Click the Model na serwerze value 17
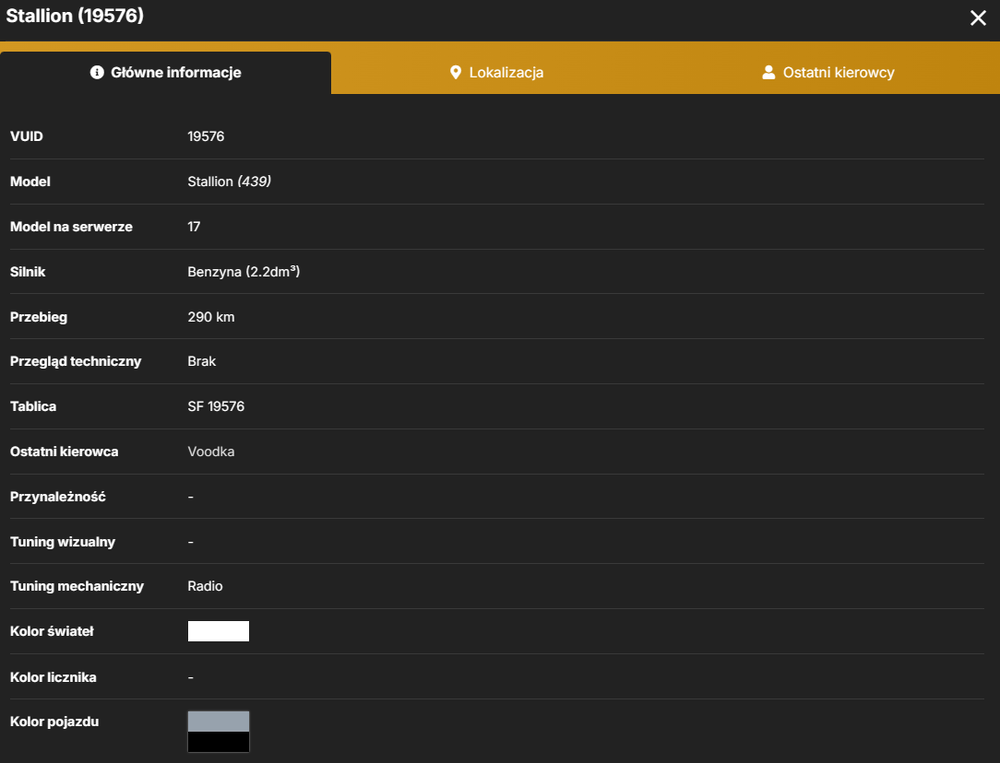This screenshot has height=763, width=1000. click(x=194, y=226)
